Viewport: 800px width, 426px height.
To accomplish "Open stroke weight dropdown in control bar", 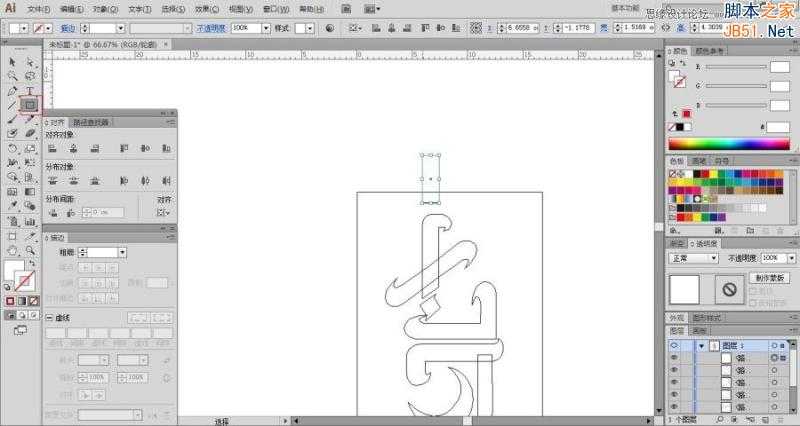I will click(x=121, y=29).
